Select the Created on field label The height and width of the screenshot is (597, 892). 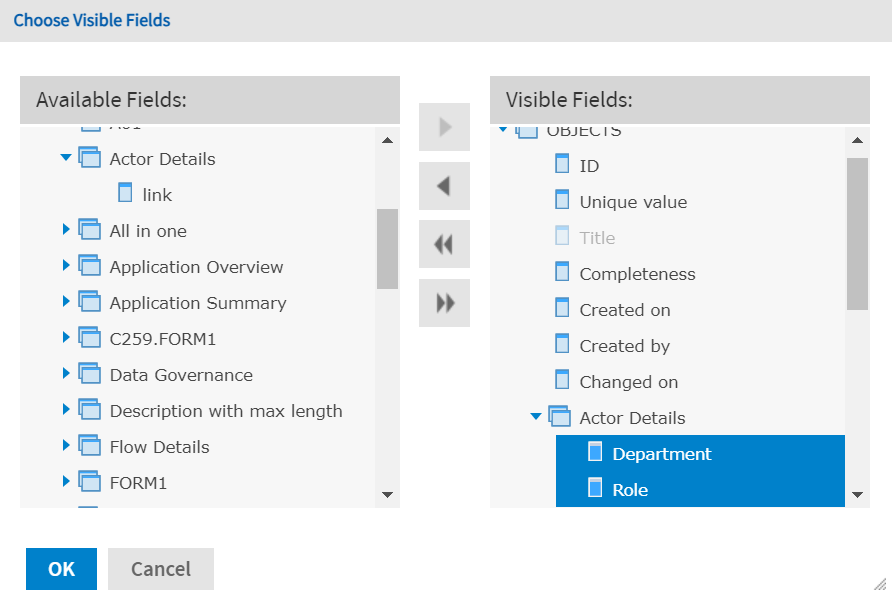pos(625,310)
